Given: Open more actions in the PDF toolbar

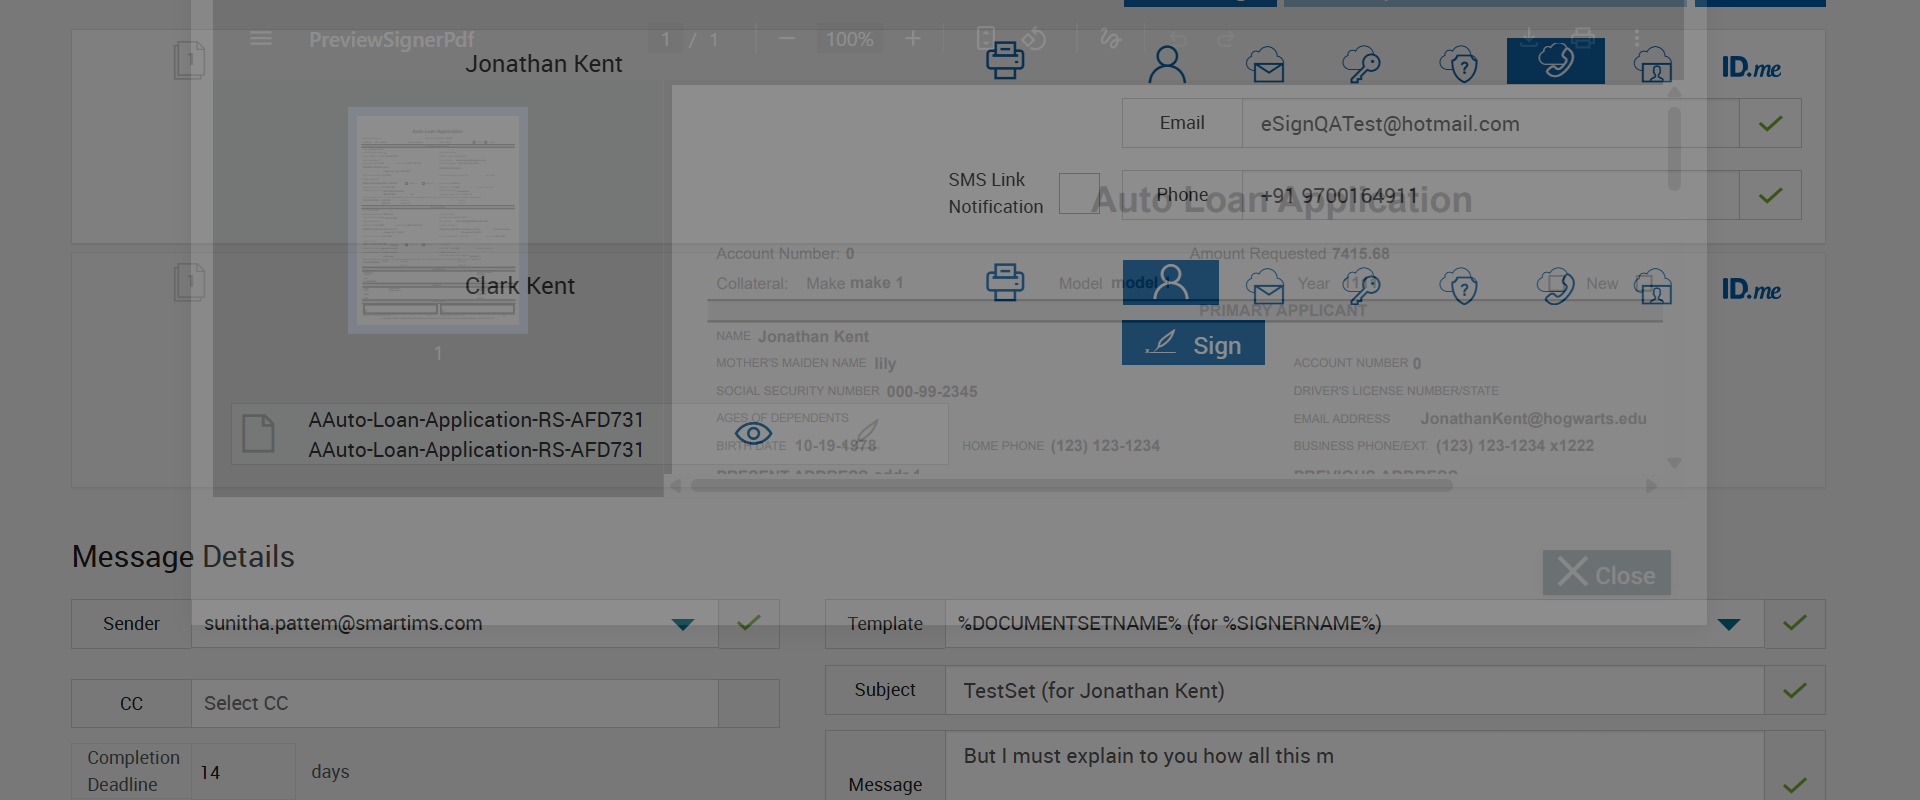Looking at the screenshot, I should (1636, 39).
